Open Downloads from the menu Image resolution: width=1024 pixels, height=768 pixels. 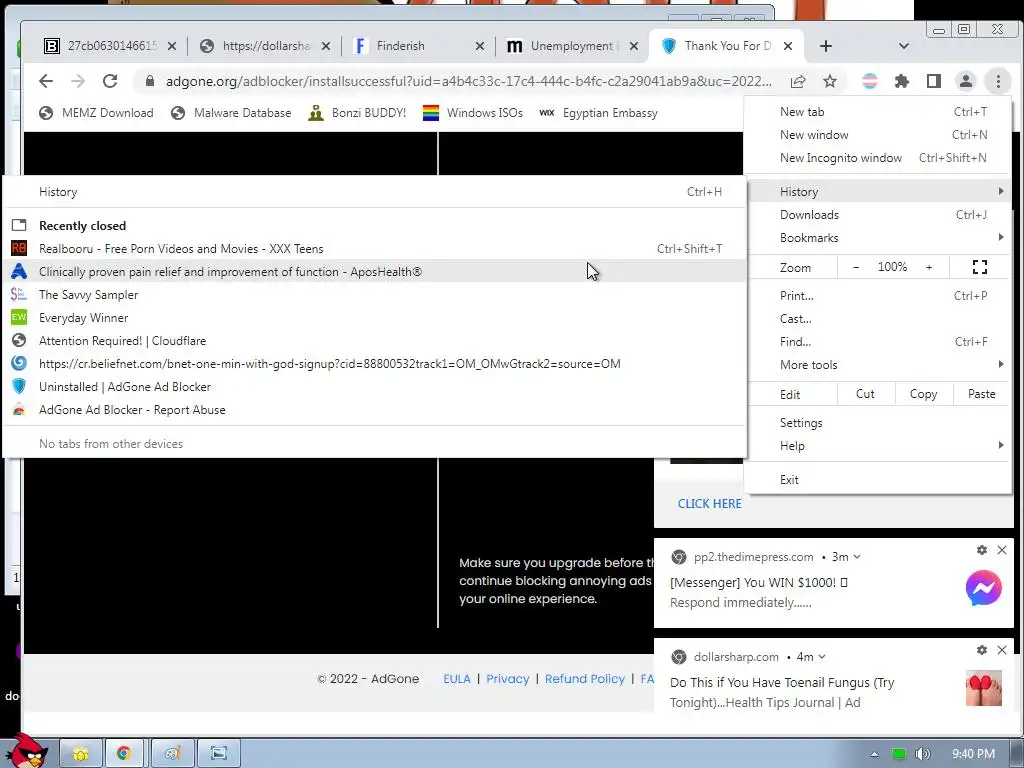coord(877,215)
